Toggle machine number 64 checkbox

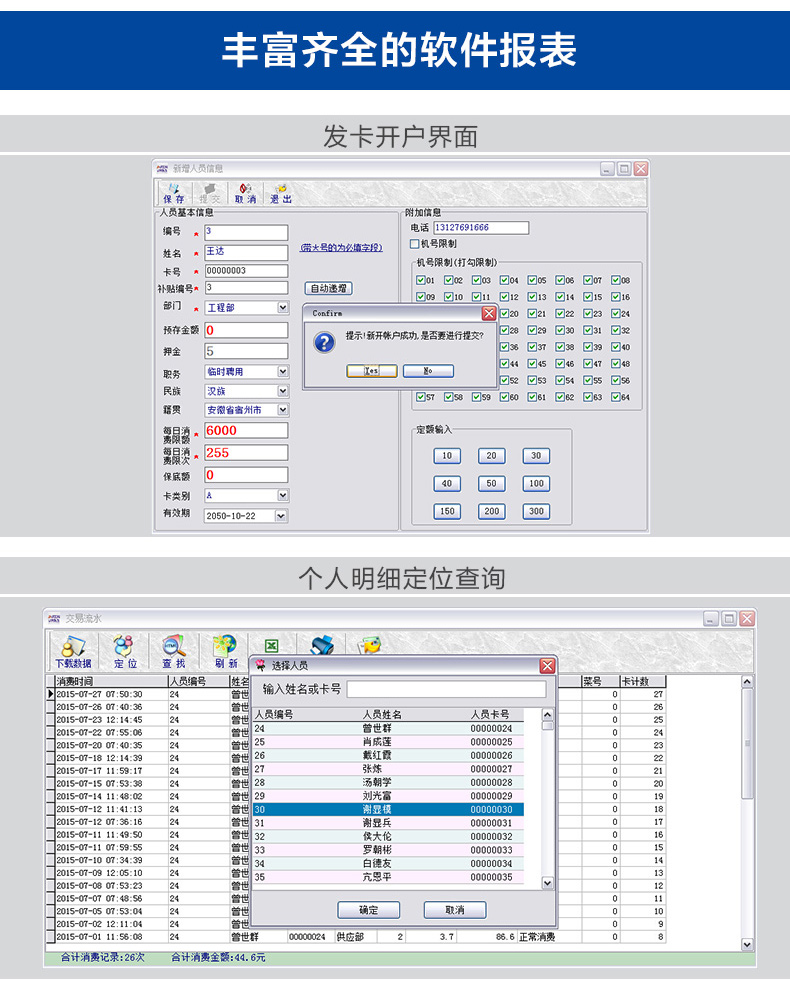[x=616, y=397]
